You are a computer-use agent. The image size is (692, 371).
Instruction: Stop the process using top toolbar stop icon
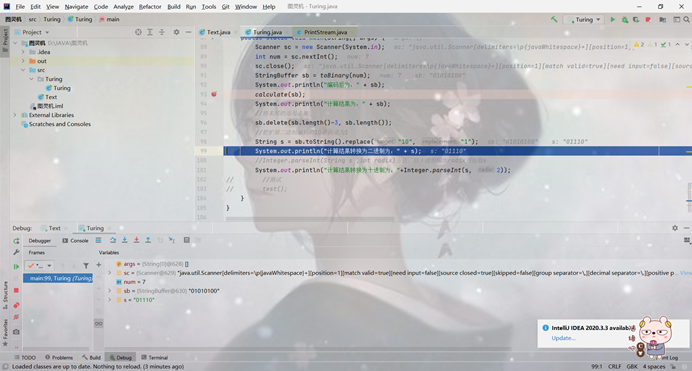(x=648, y=19)
